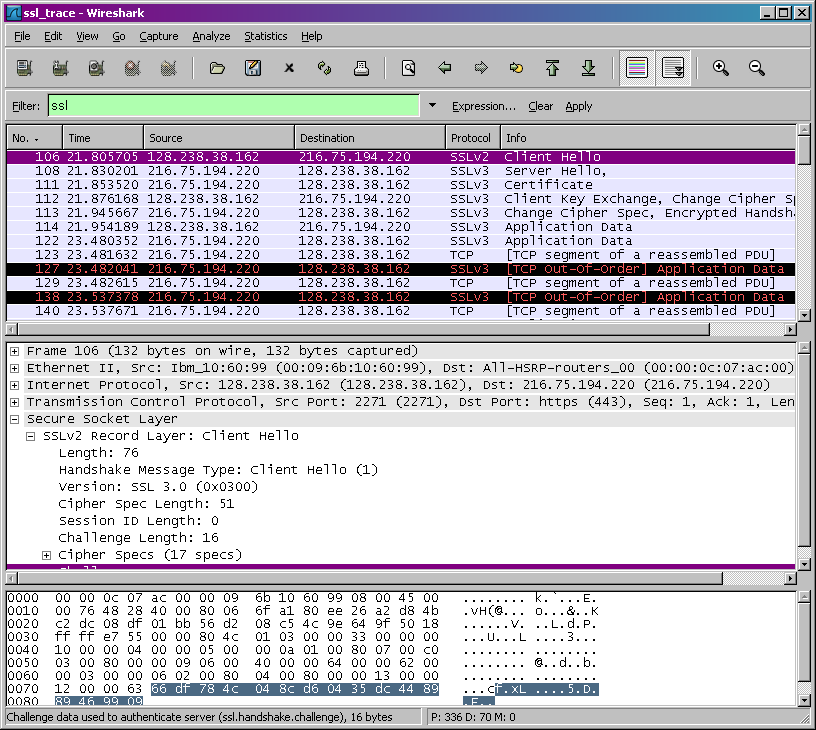Viewport: 816px width, 730px height.
Task: Expand the Transmission Control Protocol node
Action: pyautogui.click(x=15, y=403)
